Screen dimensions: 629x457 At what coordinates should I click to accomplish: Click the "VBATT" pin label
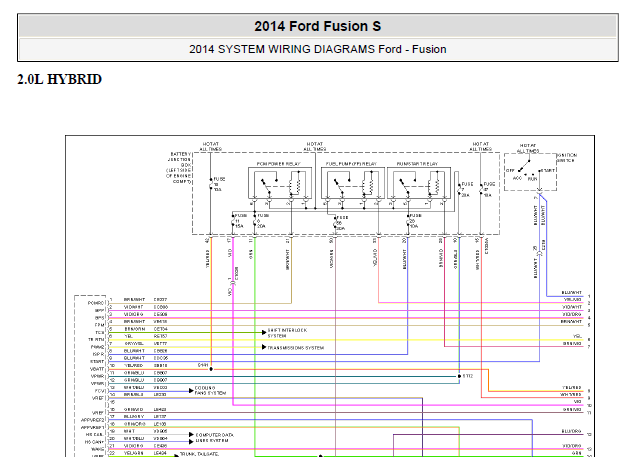(x=97, y=369)
